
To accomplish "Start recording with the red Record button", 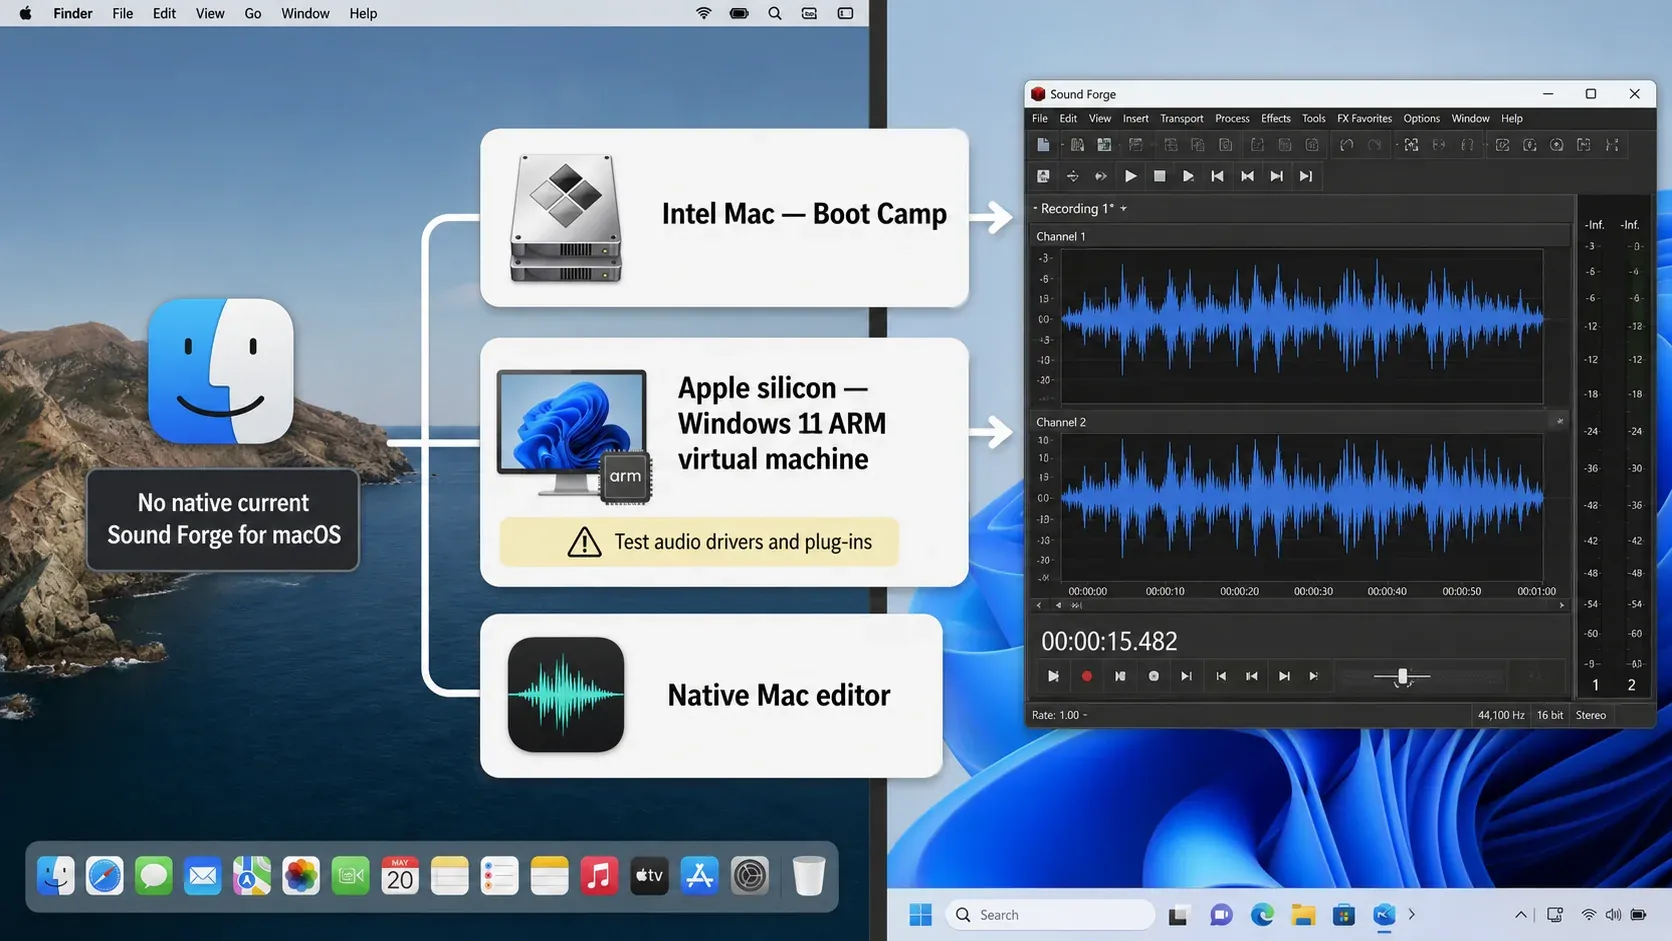I will click(1087, 676).
